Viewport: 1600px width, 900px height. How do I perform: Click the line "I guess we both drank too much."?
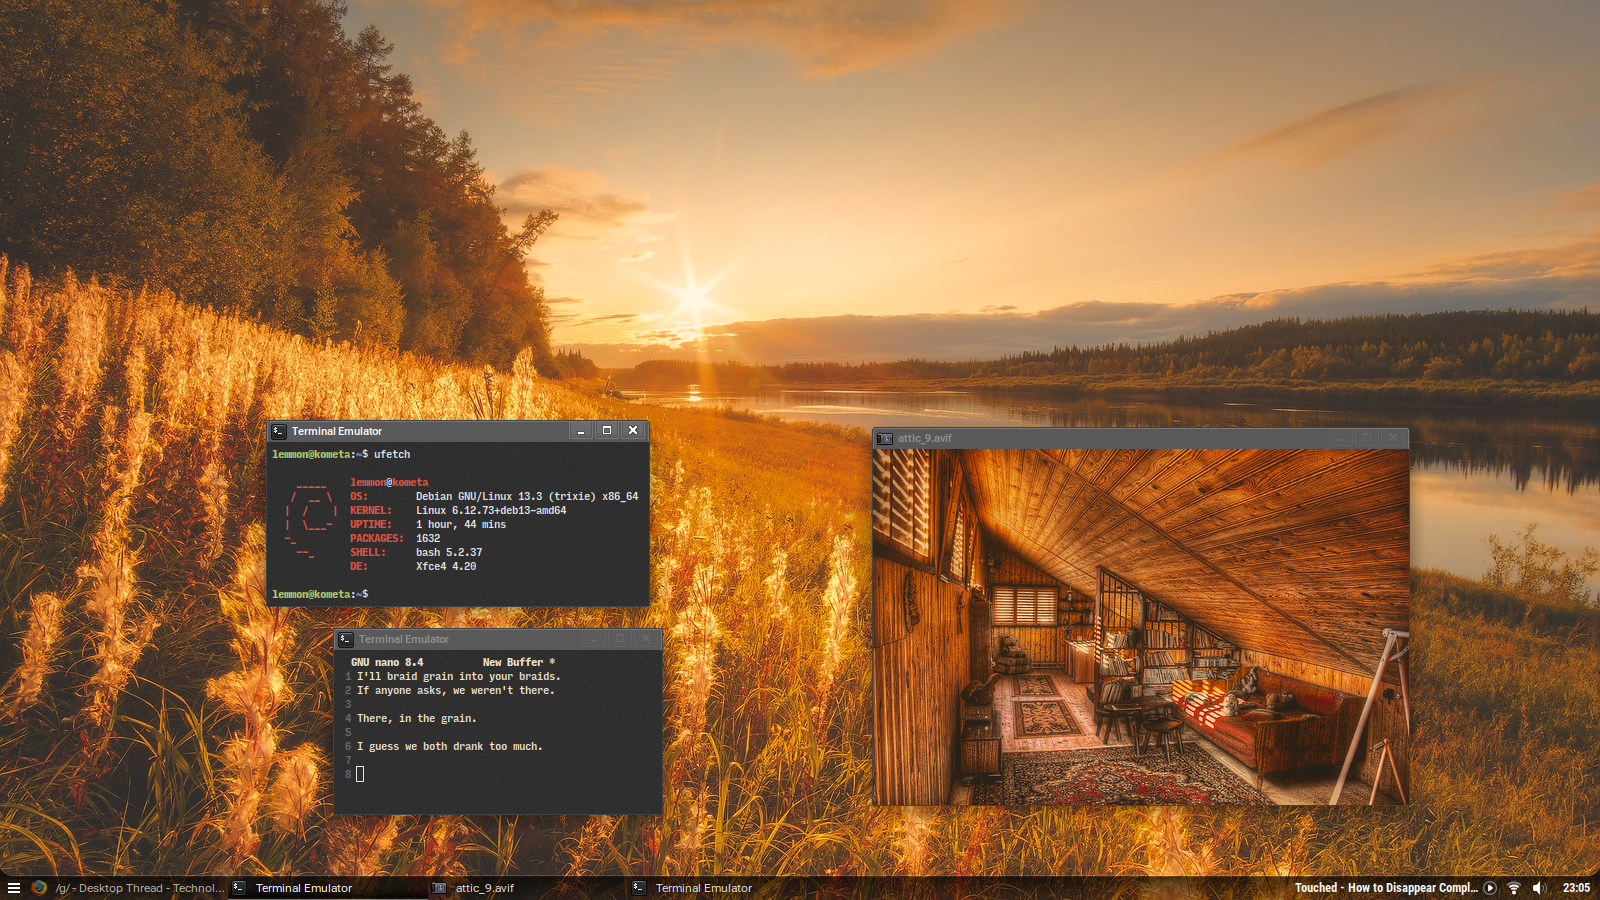pos(450,746)
